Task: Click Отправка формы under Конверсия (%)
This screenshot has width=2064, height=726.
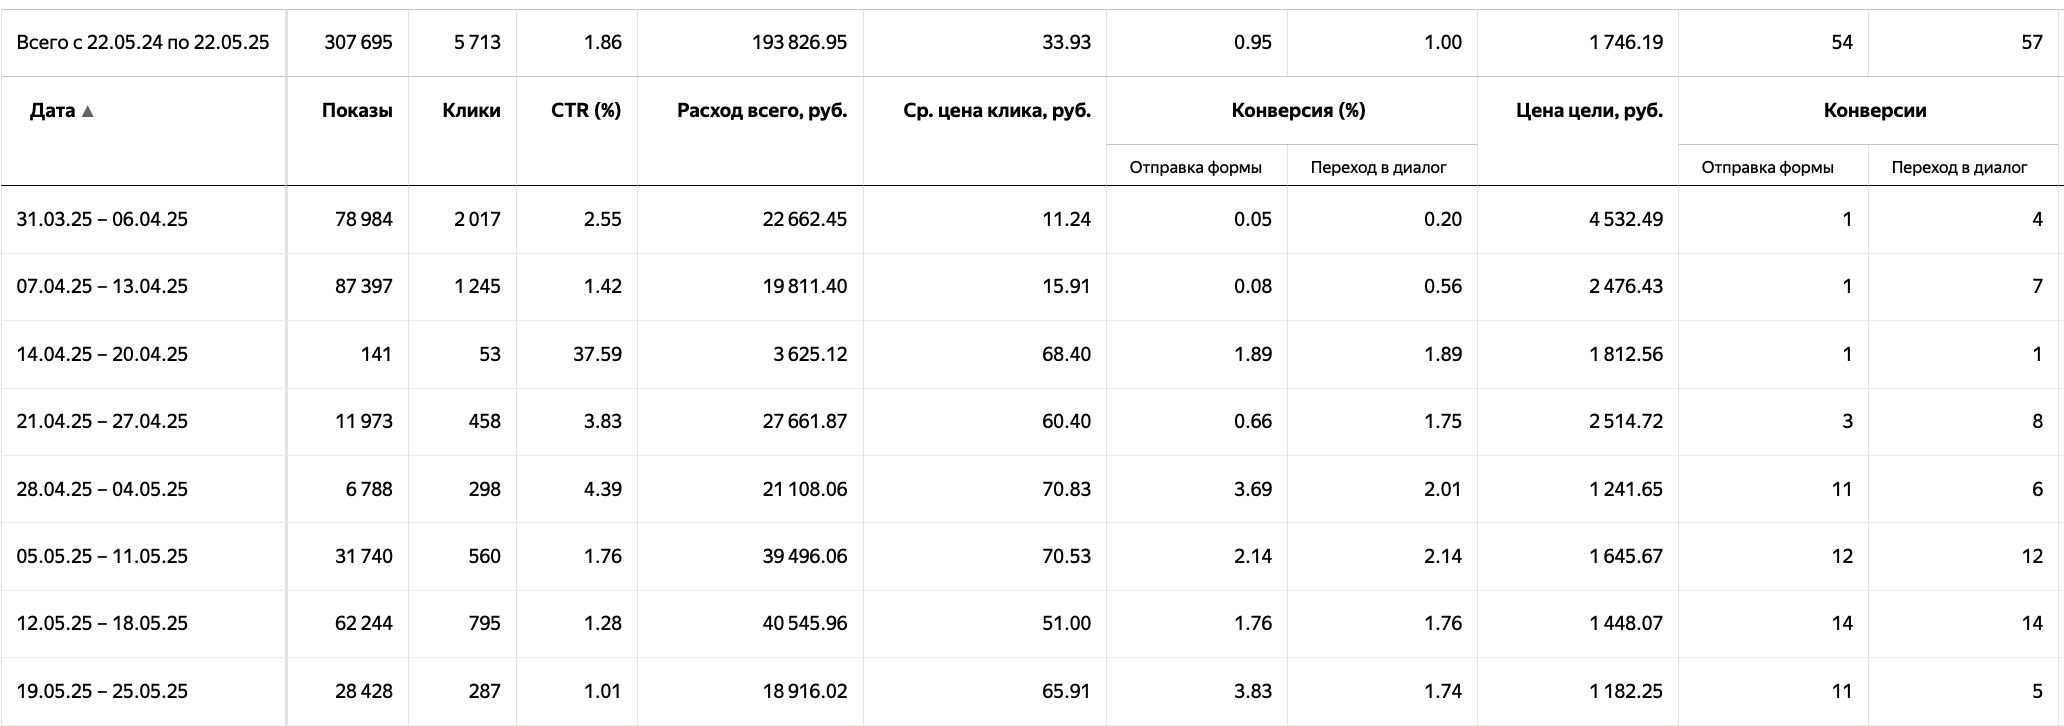Action: (1196, 167)
